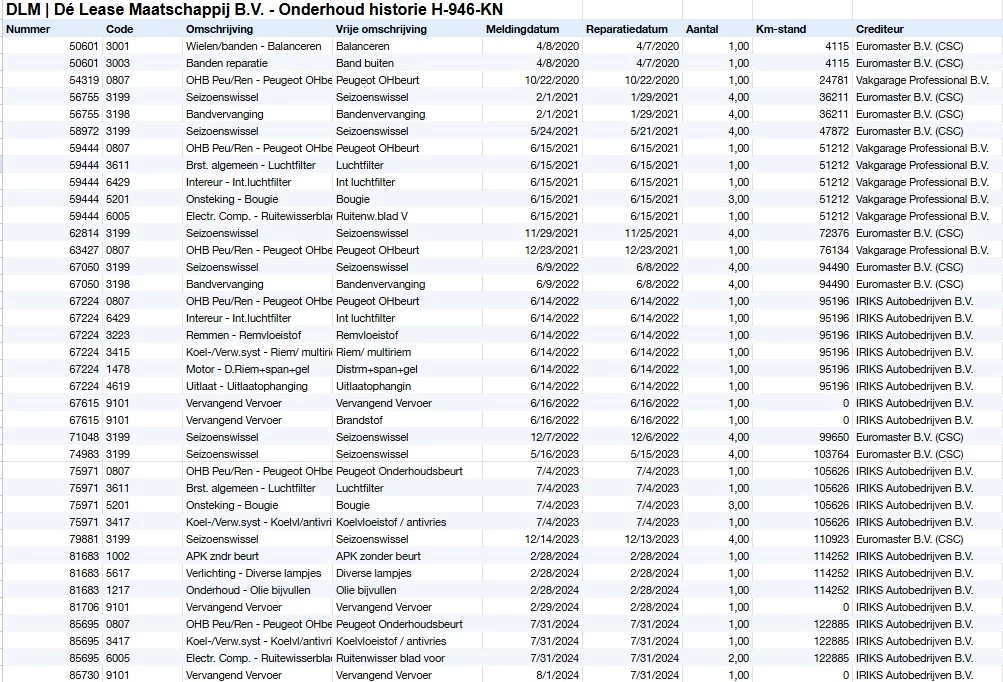Image resolution: width=1003 pixels, height=682 pixels.
Task: Select the Remvloeistof free description cell
Action: [369, 335]
